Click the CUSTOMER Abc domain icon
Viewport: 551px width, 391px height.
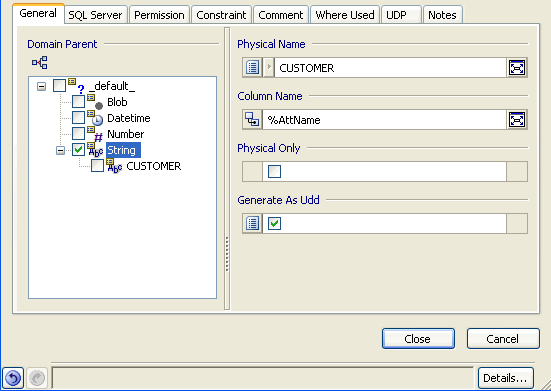point(115,166)
